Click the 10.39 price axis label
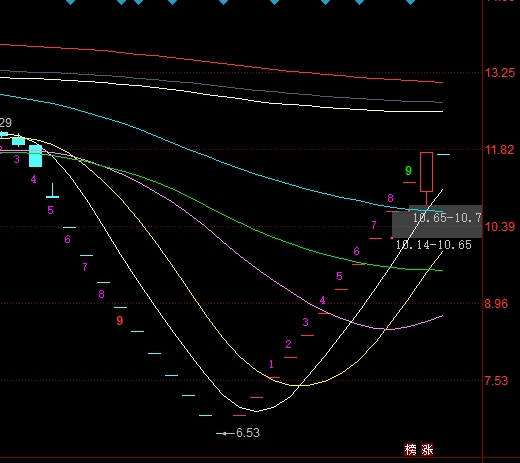This screenshot has width=520, height=463. pos(500,227)
